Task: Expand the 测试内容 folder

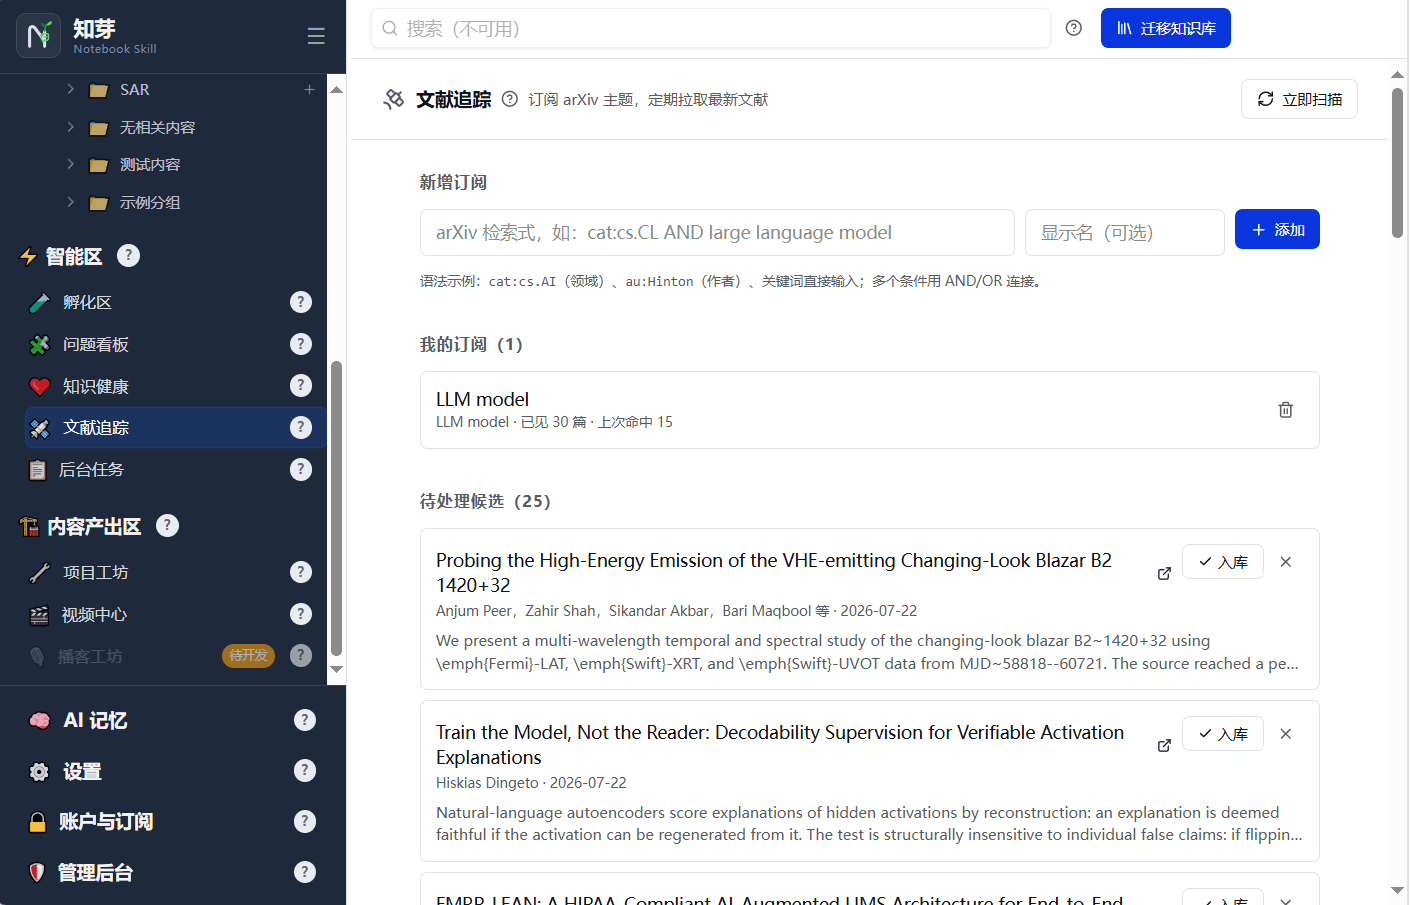Action: point(70,164)
